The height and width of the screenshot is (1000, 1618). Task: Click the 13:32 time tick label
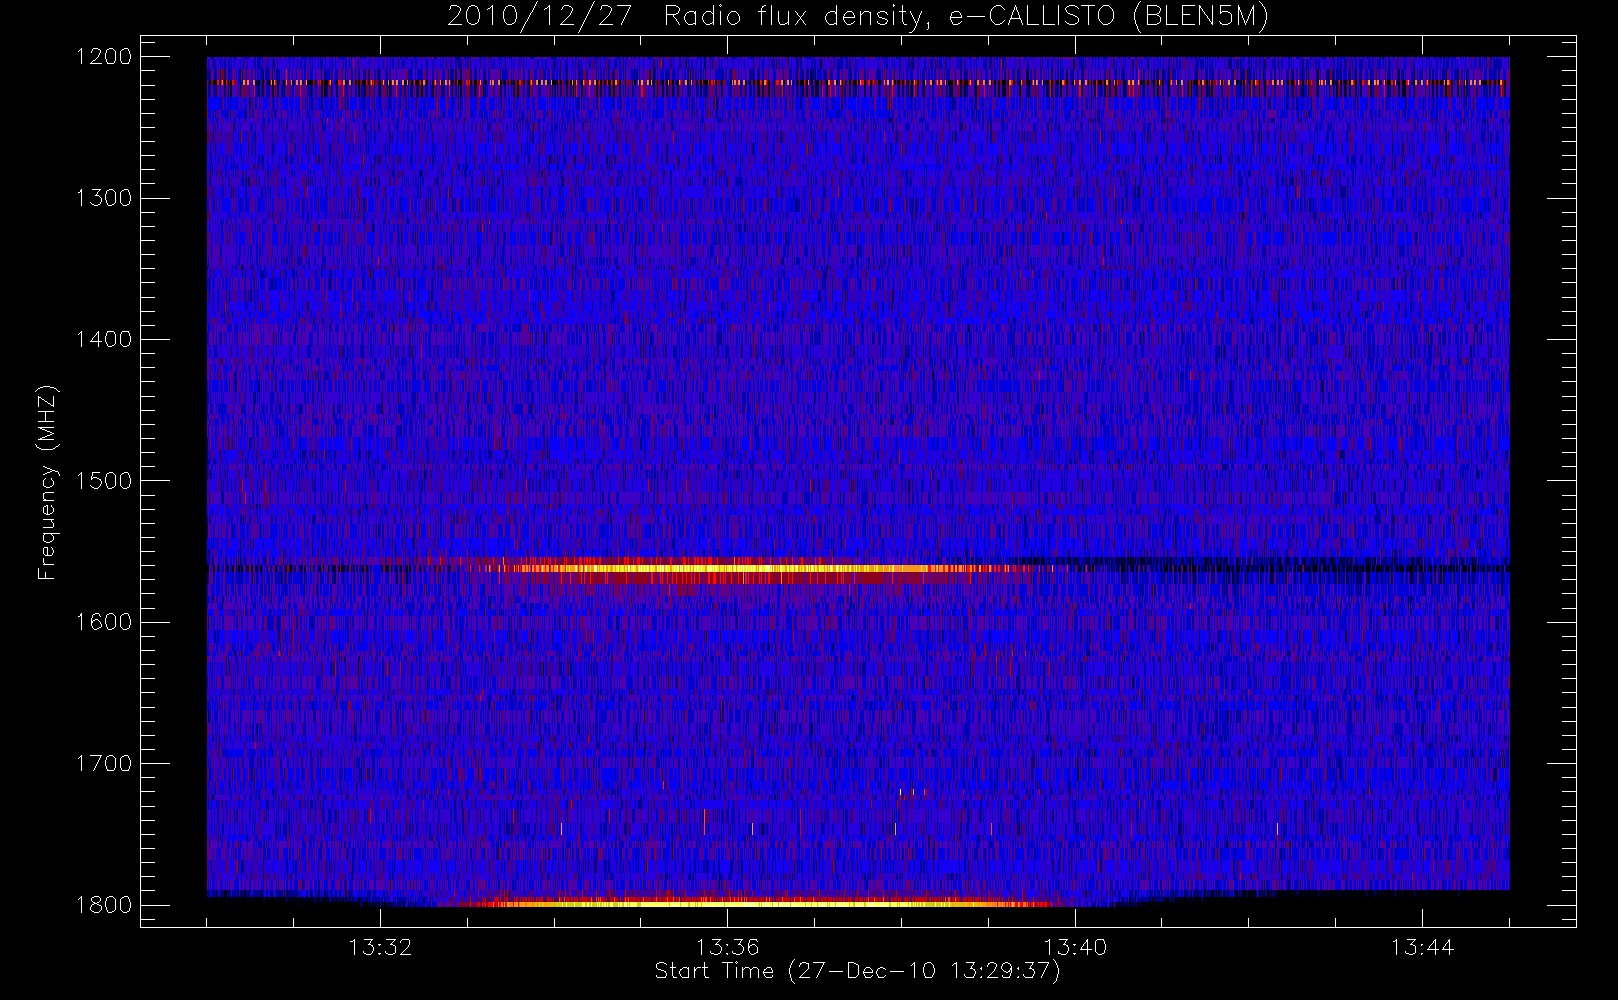[x=380, y=946]
